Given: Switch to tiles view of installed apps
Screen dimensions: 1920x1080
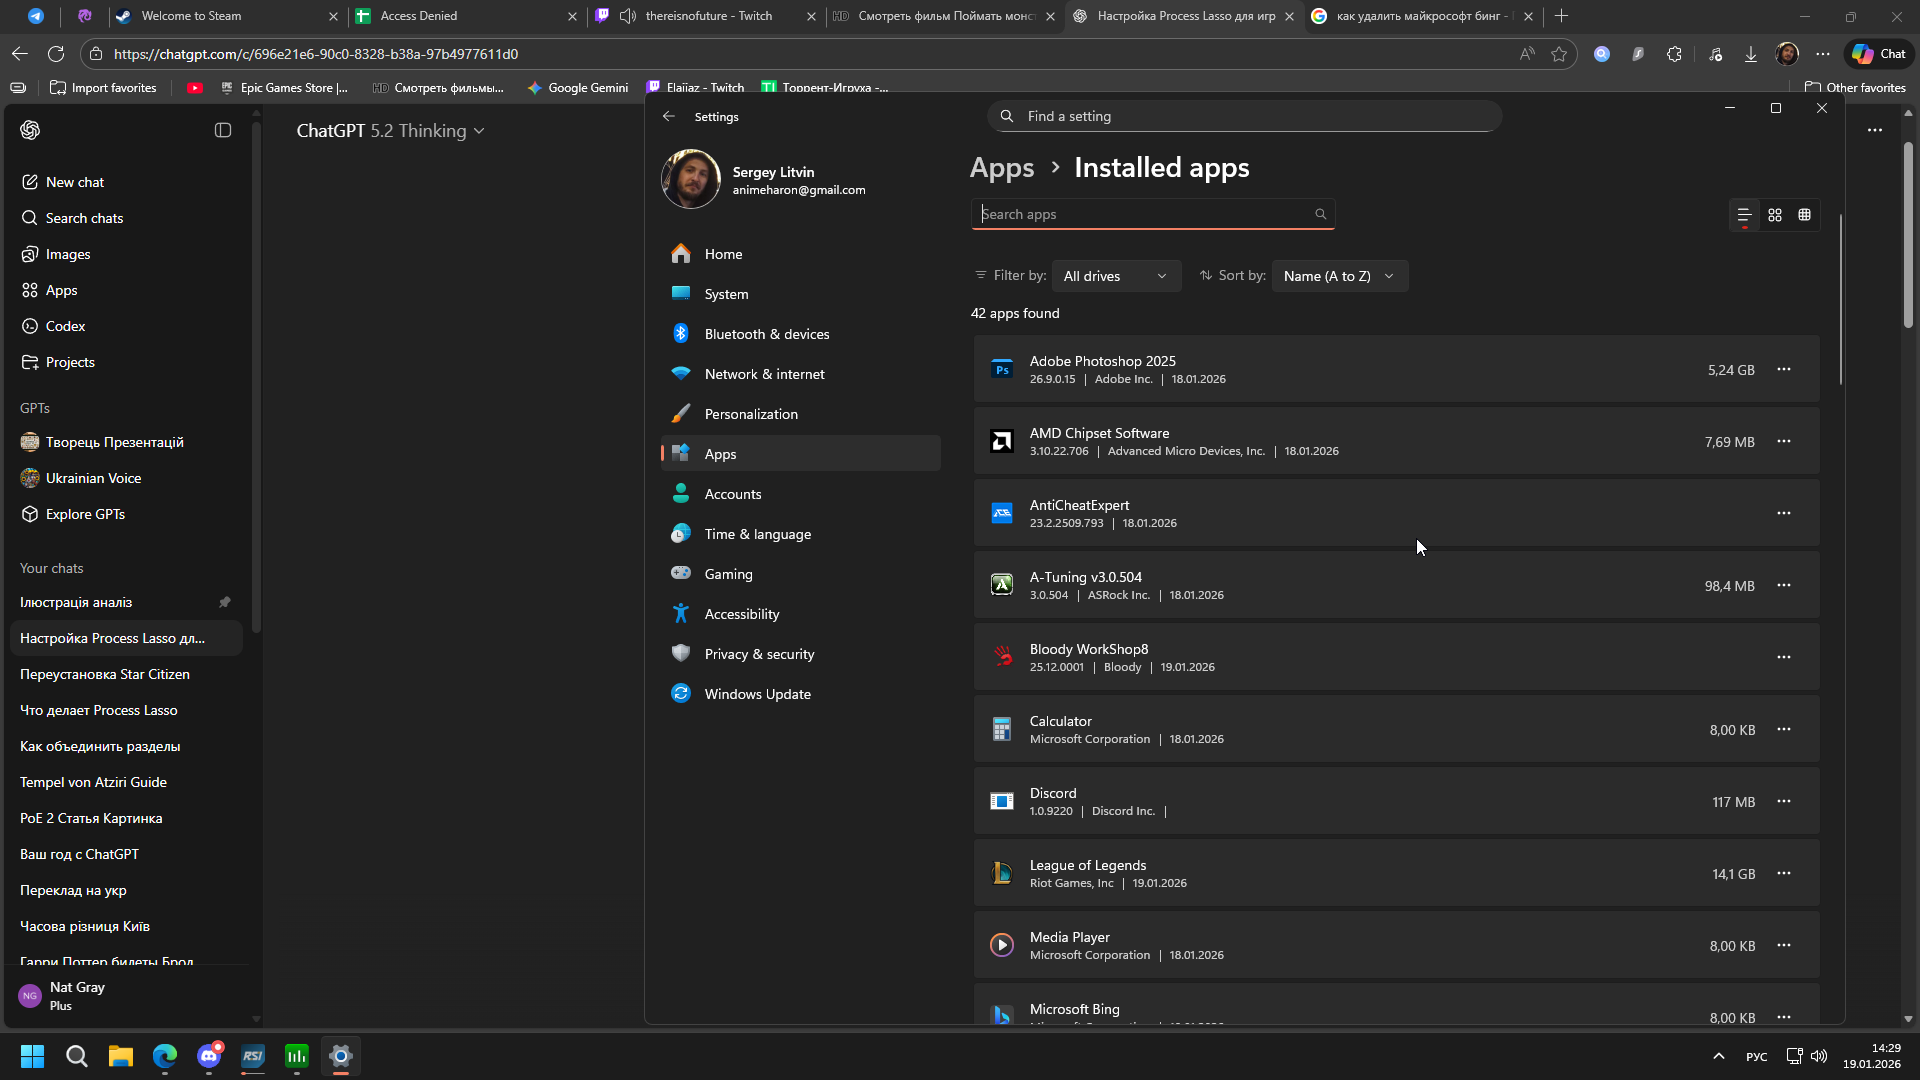Looking at the screenshot, I should [x=1805, y=215].
